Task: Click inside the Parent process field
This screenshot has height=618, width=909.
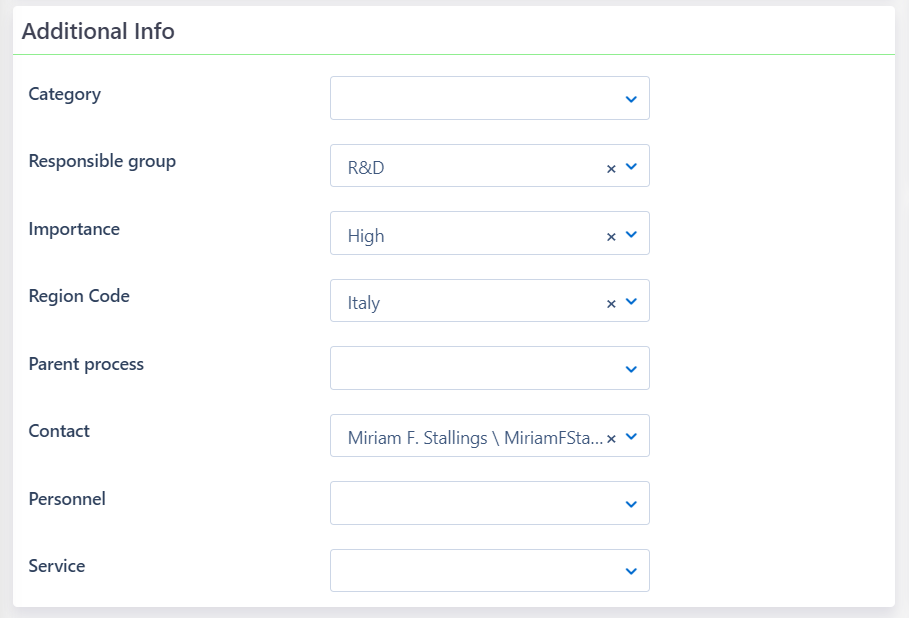Action: tap(470, 369)
